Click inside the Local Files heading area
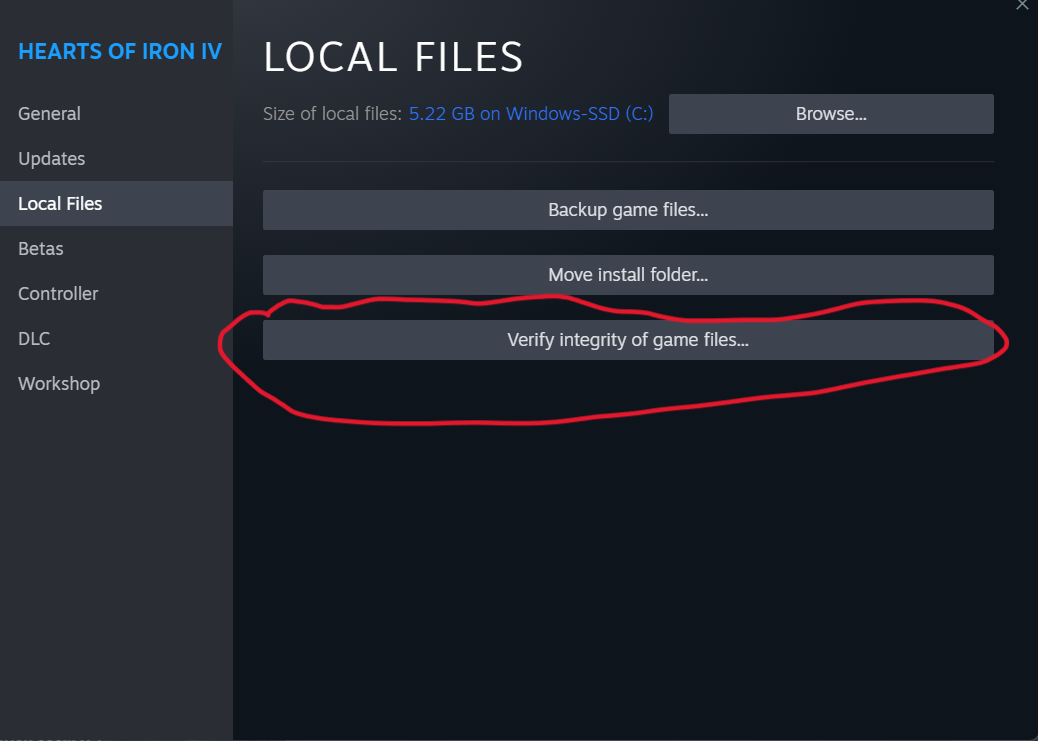This screenshot has height=741, width=1038. tap(393, 57)
